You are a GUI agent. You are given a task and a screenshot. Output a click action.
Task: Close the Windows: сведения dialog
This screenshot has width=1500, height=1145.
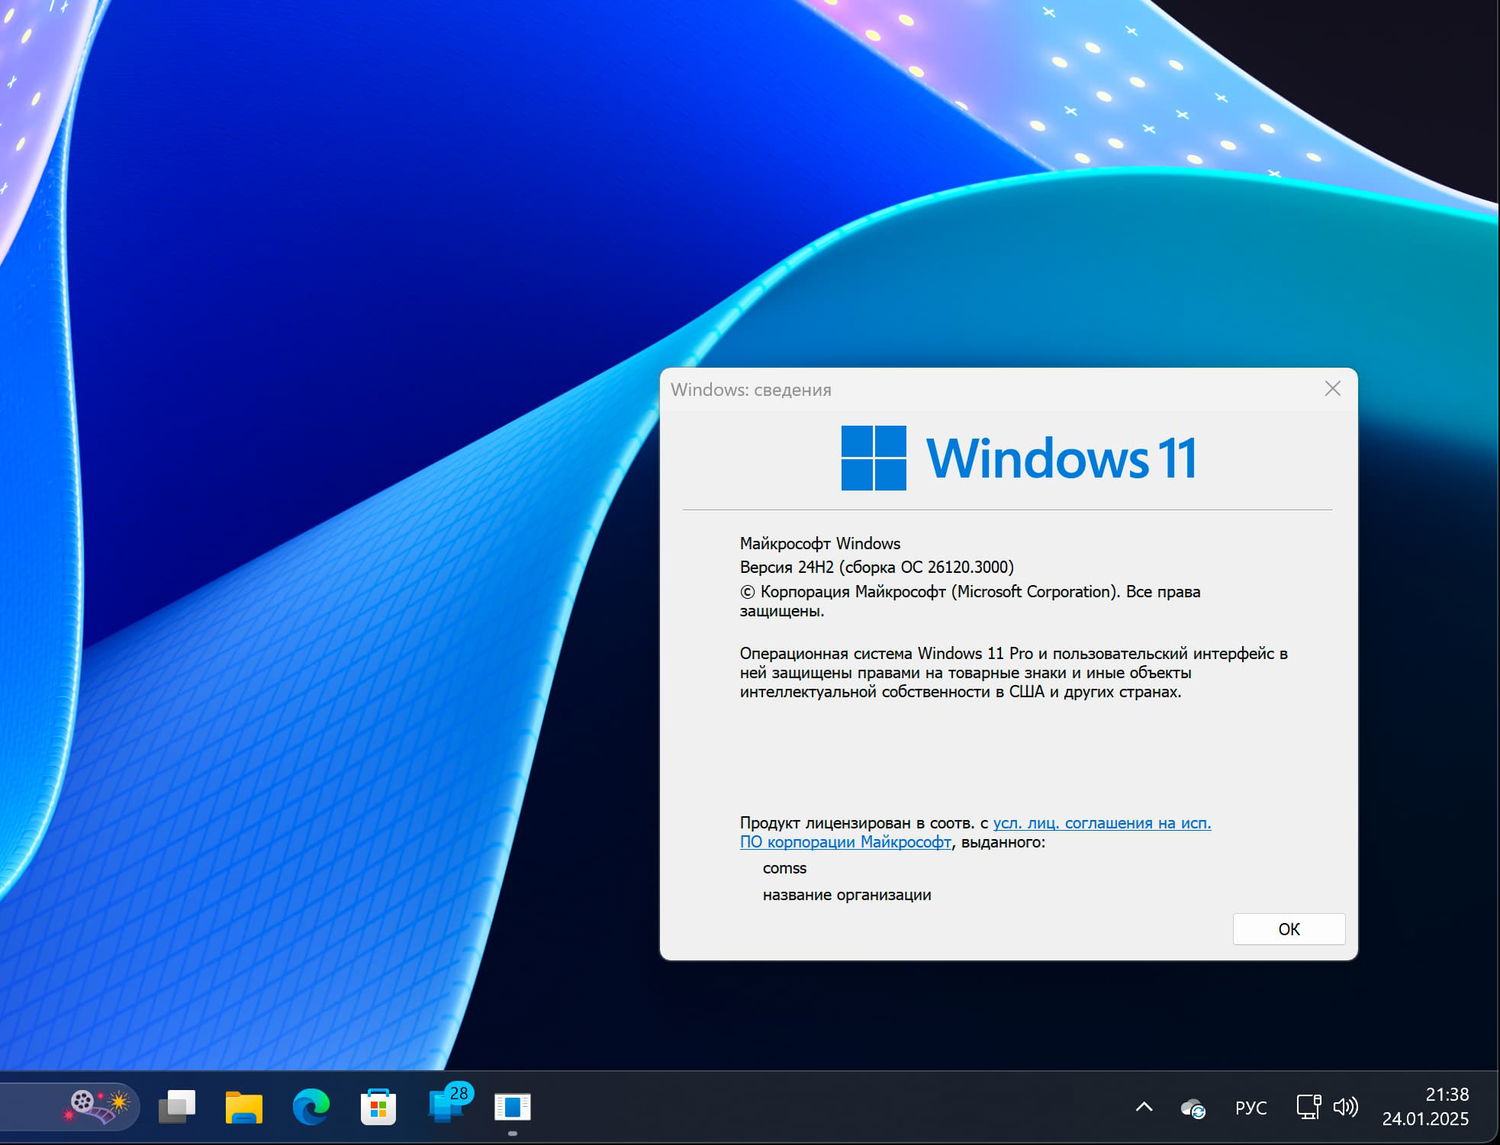[x=1332, y=389]
